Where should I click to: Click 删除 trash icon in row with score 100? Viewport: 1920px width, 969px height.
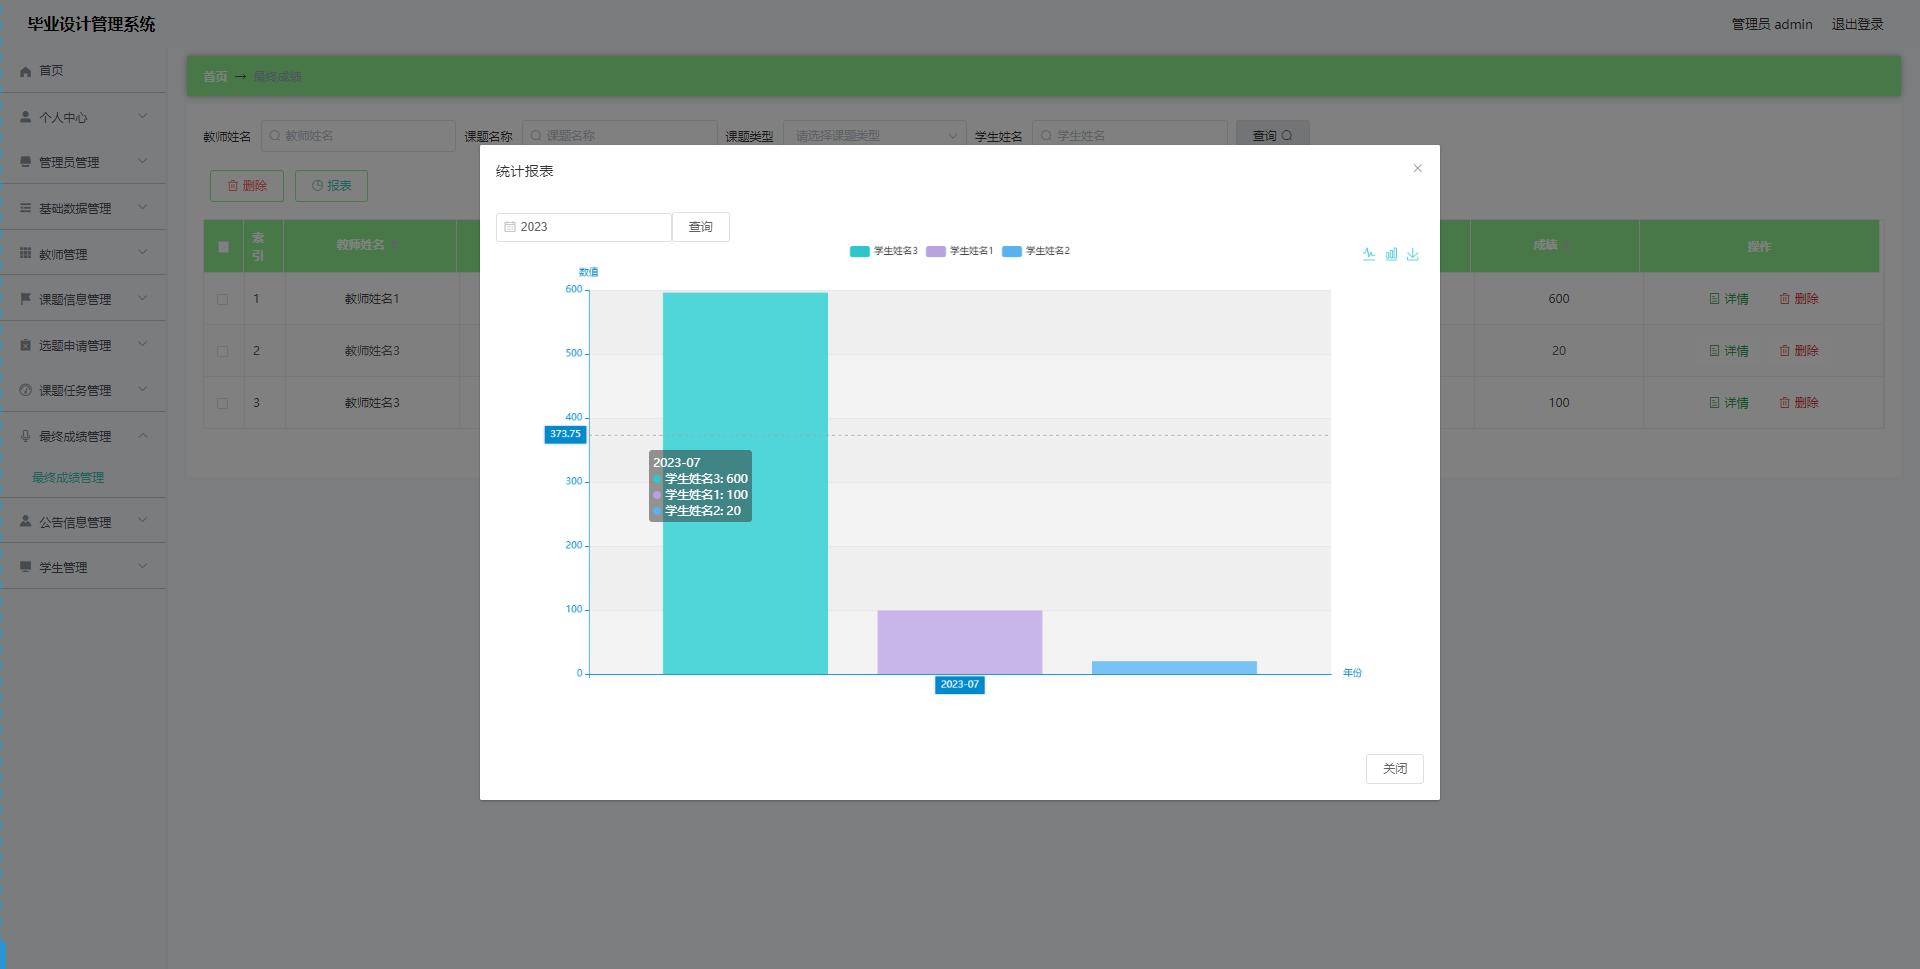click(x=1784, y=403)
